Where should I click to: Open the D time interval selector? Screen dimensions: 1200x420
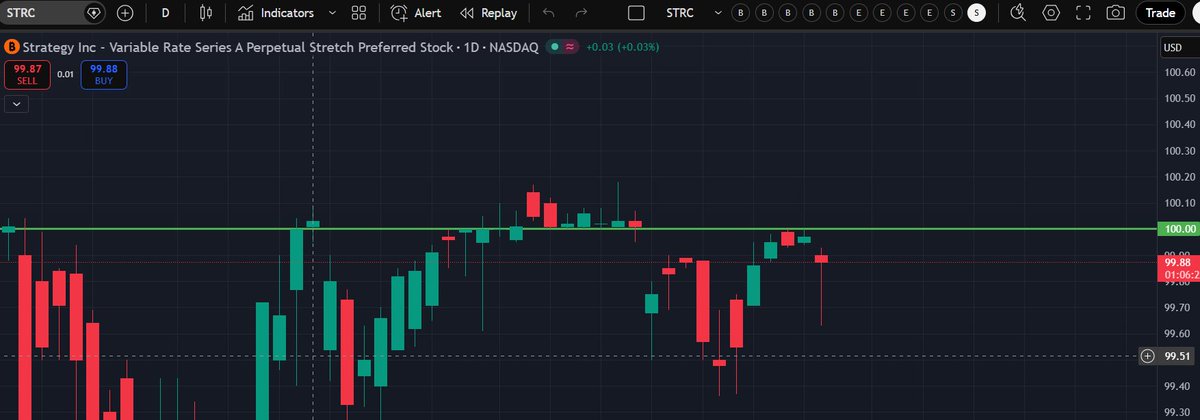coord(165,13)
